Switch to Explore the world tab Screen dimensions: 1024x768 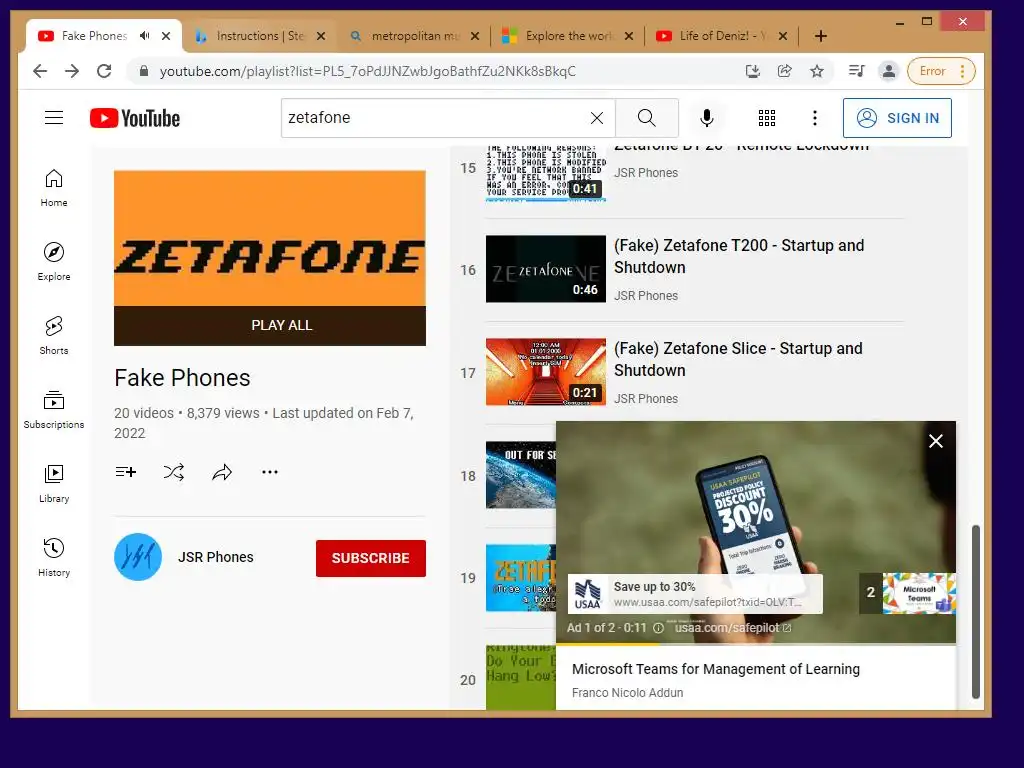coord(569,36)
